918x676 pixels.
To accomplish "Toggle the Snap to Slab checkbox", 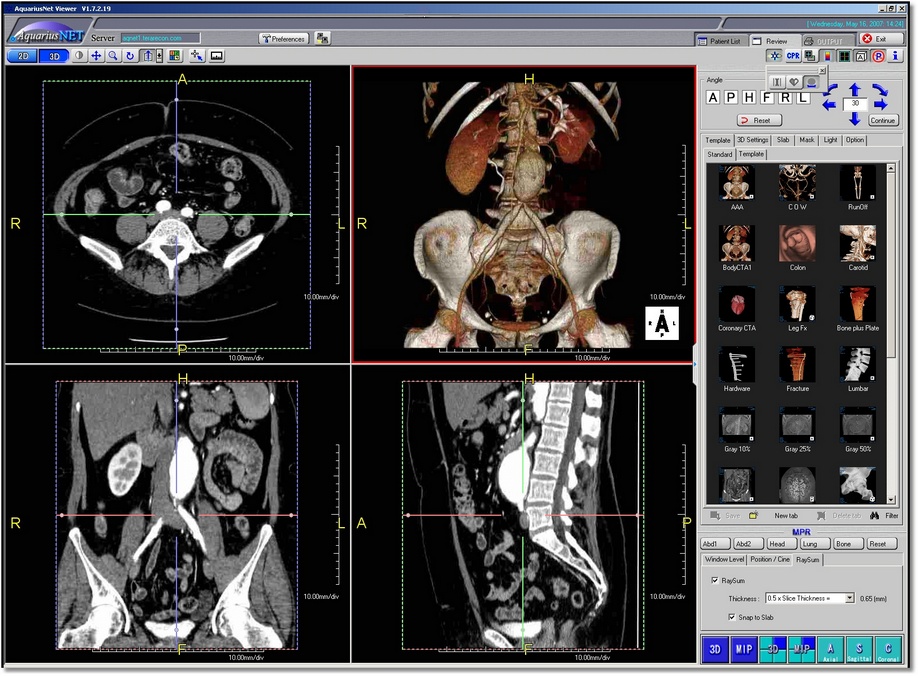I will click(732, 617).
